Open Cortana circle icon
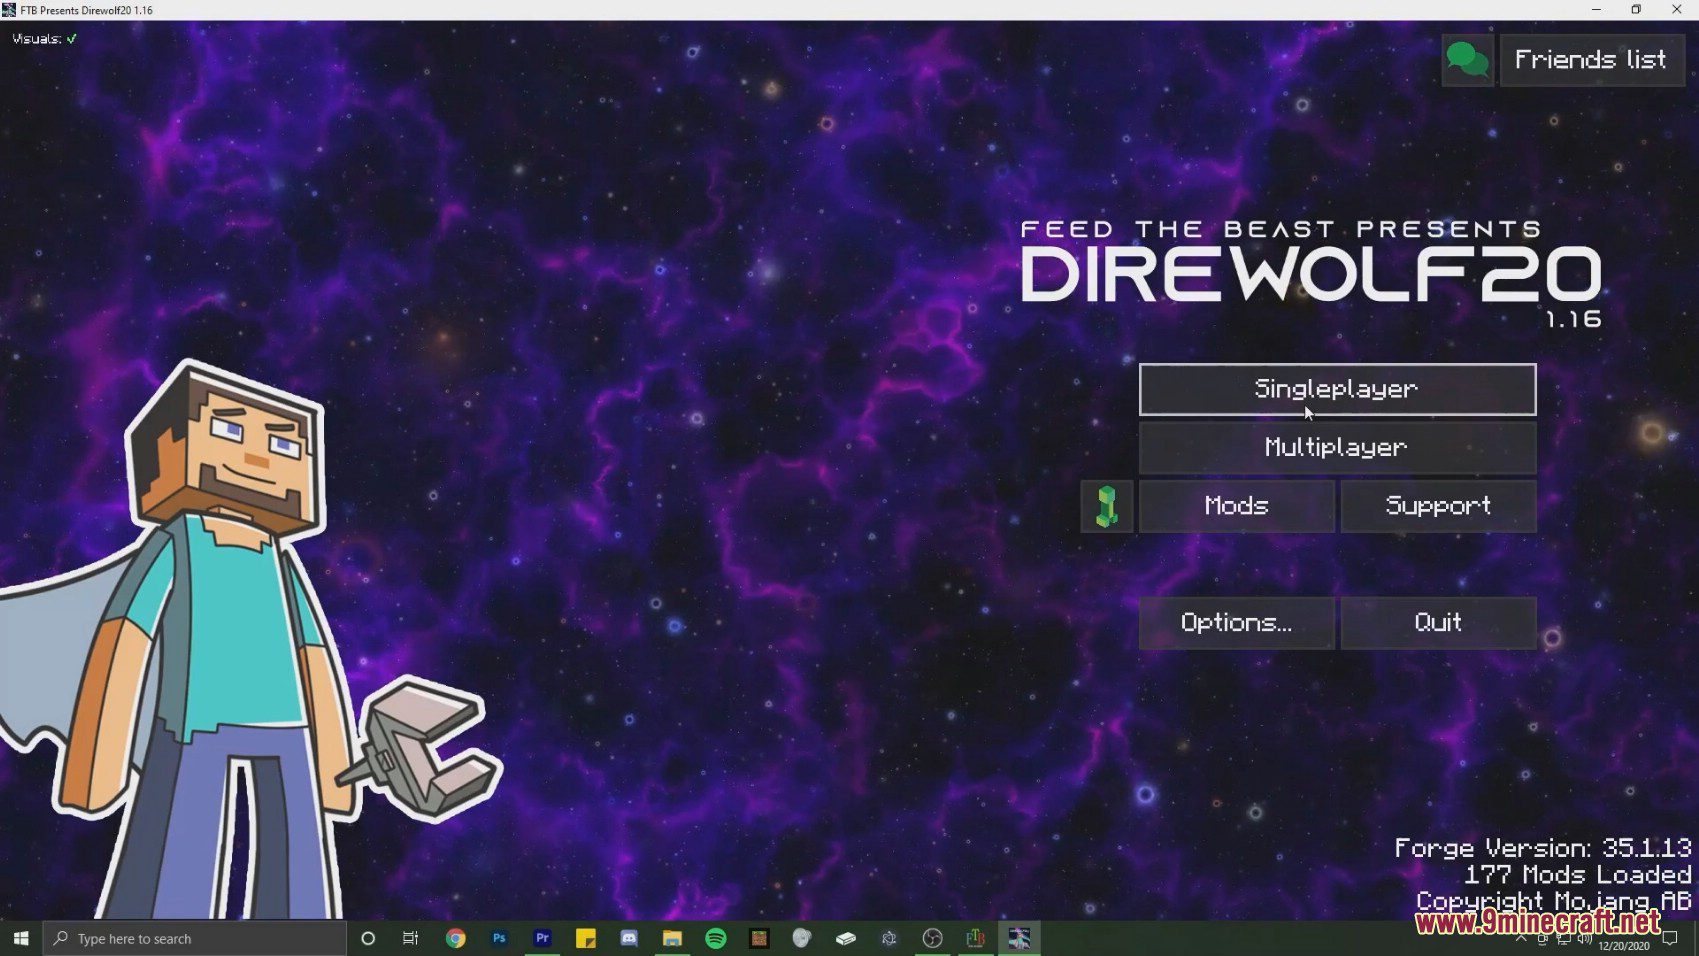The width and height of the screenshot is (1699, 956). tap(368, 938)
